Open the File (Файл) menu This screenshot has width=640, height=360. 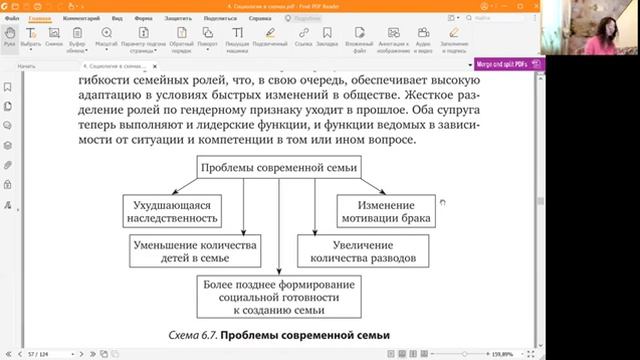[x=12, y=18]
